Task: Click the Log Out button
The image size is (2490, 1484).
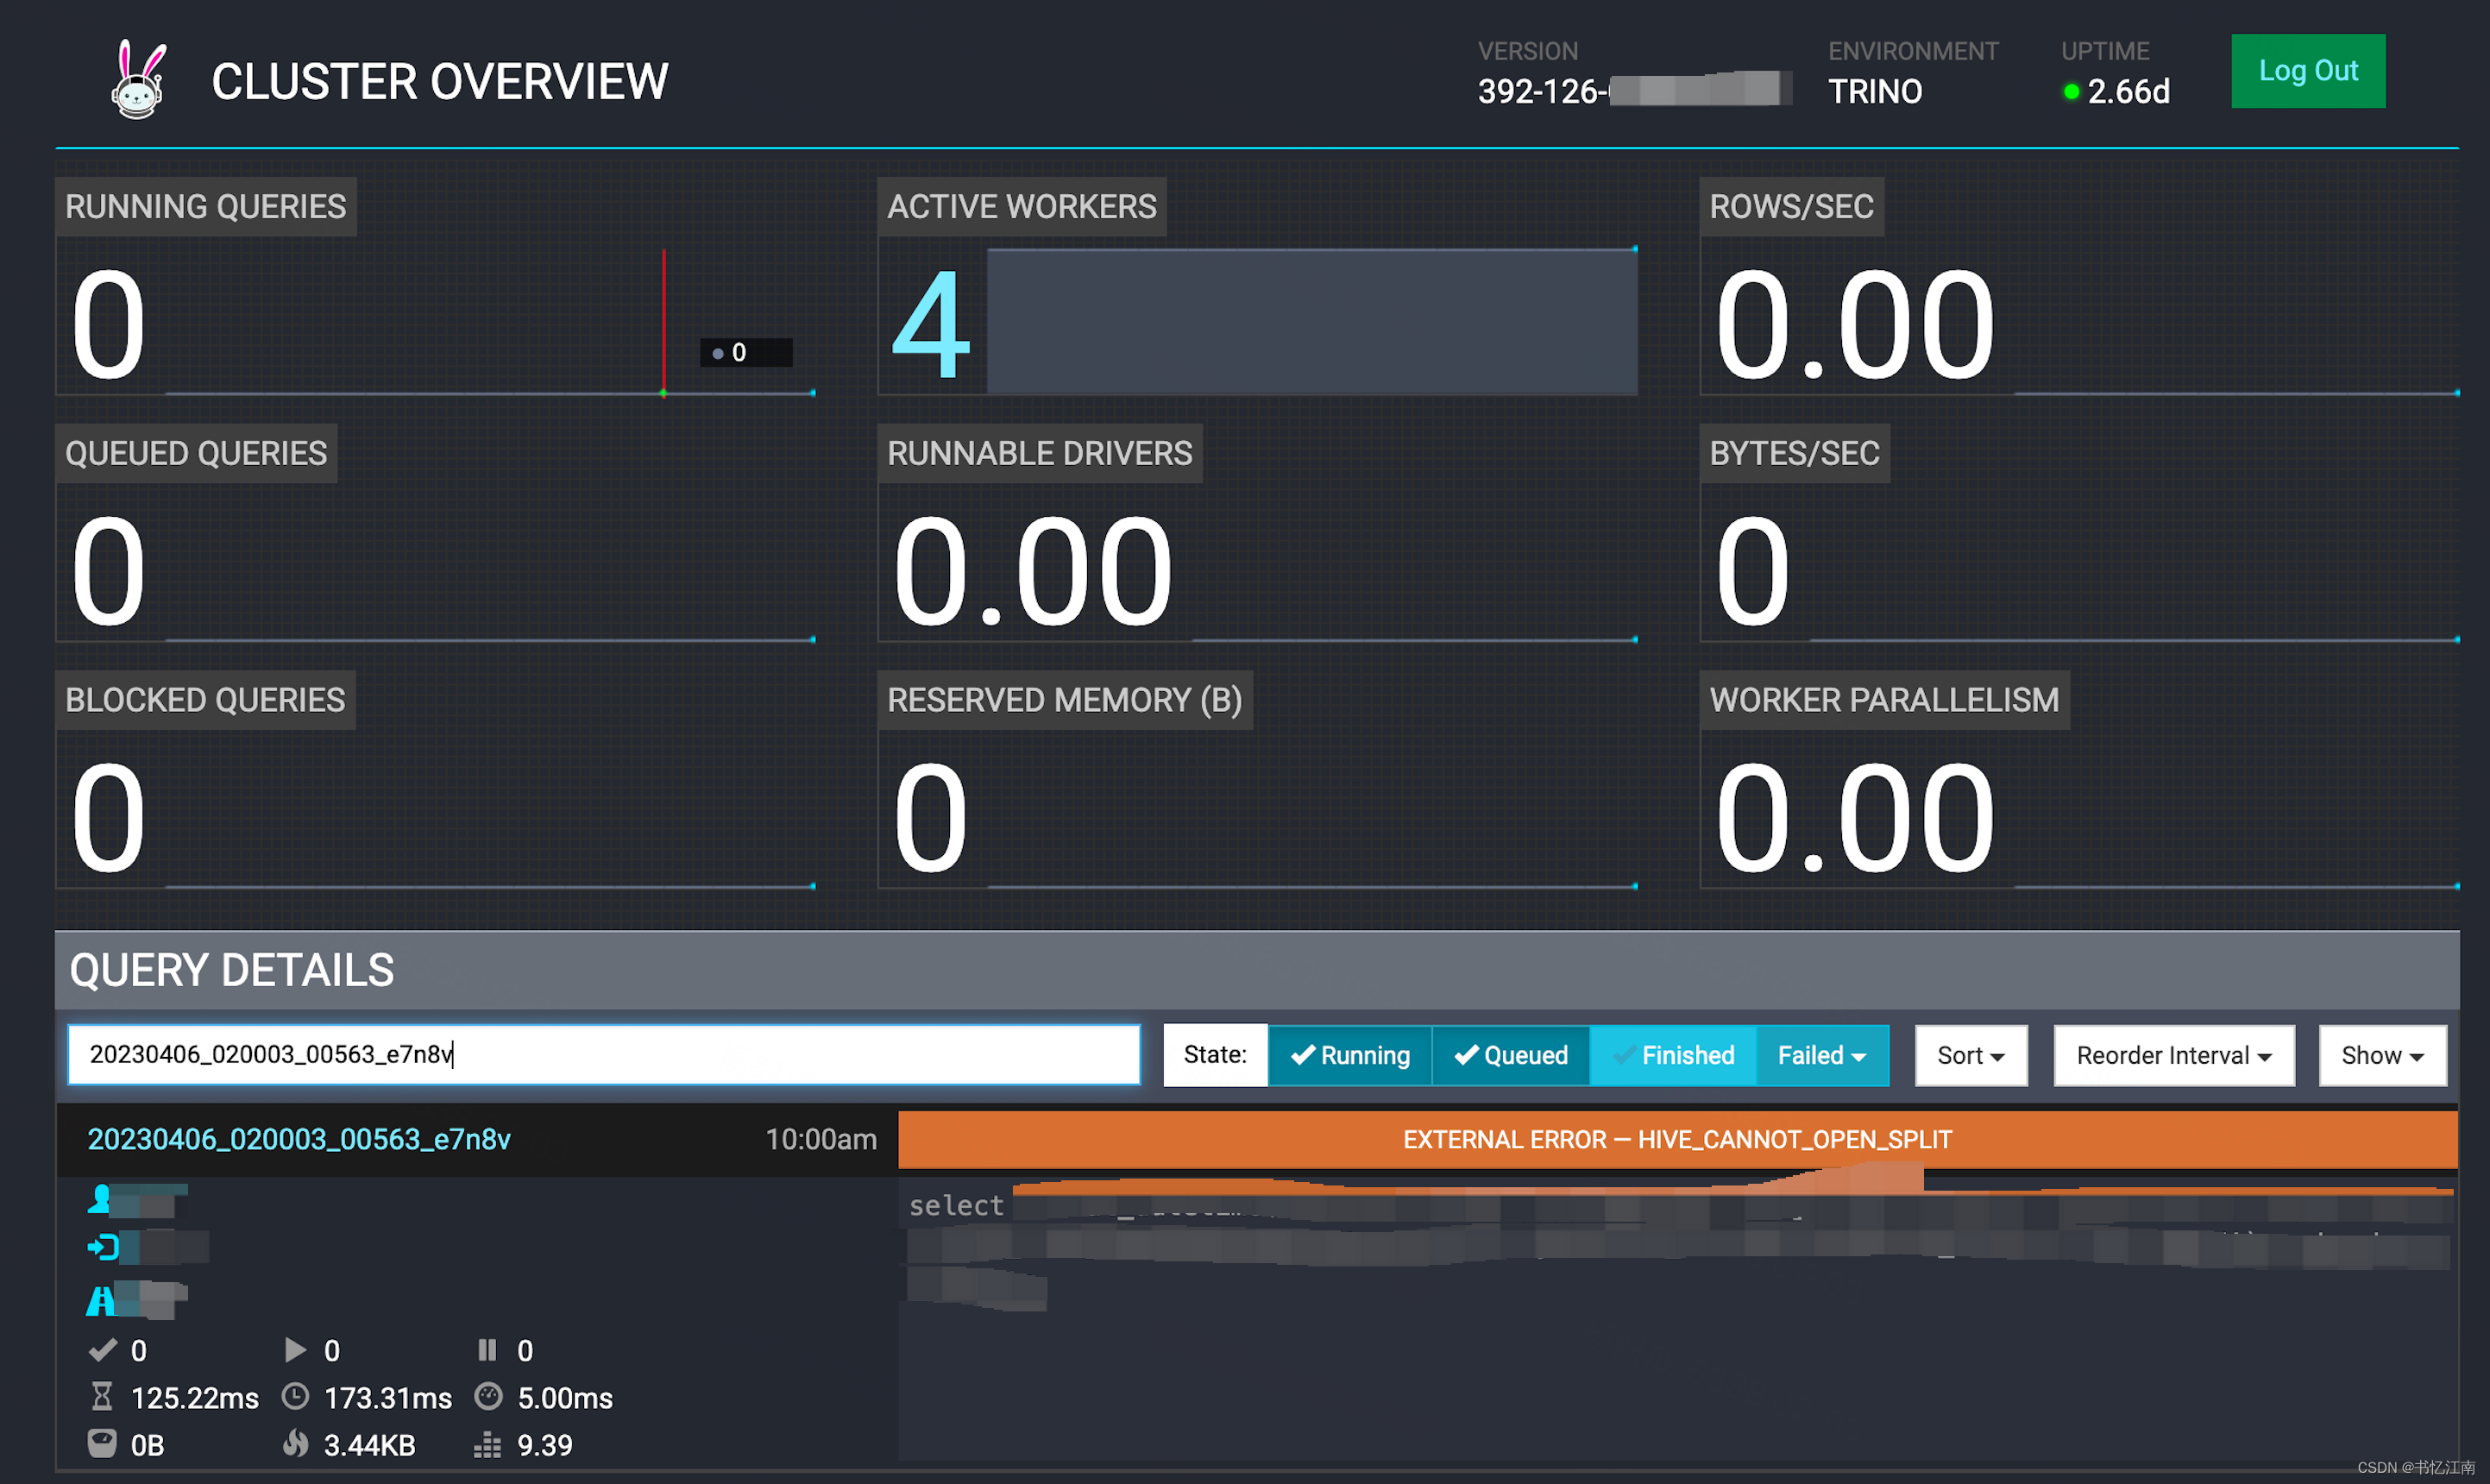Action: pyautogui.click(x=2307, y=71)
